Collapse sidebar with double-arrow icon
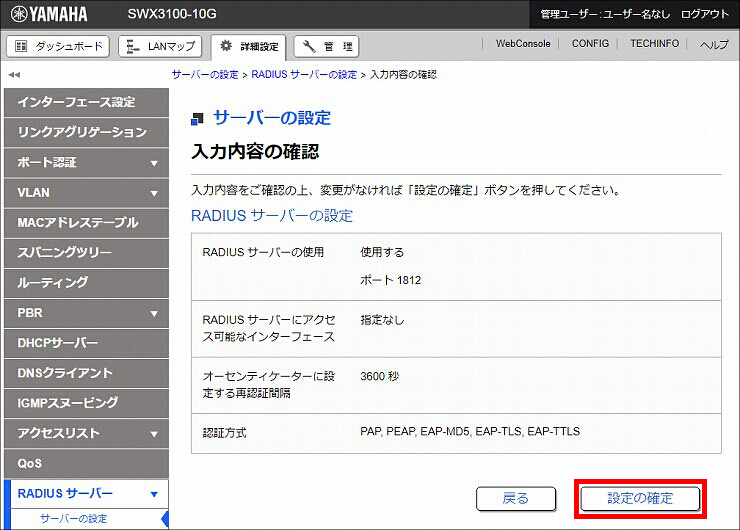This screenshot has height=530, width=740. point(14,75)
